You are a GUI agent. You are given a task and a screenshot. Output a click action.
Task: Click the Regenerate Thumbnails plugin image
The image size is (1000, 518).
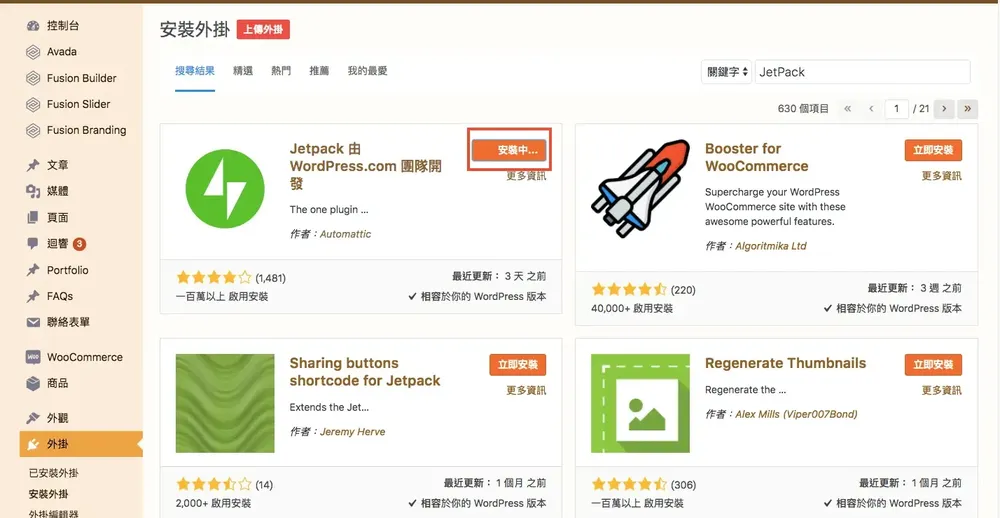pyautogui.click(x=640, y=403)
